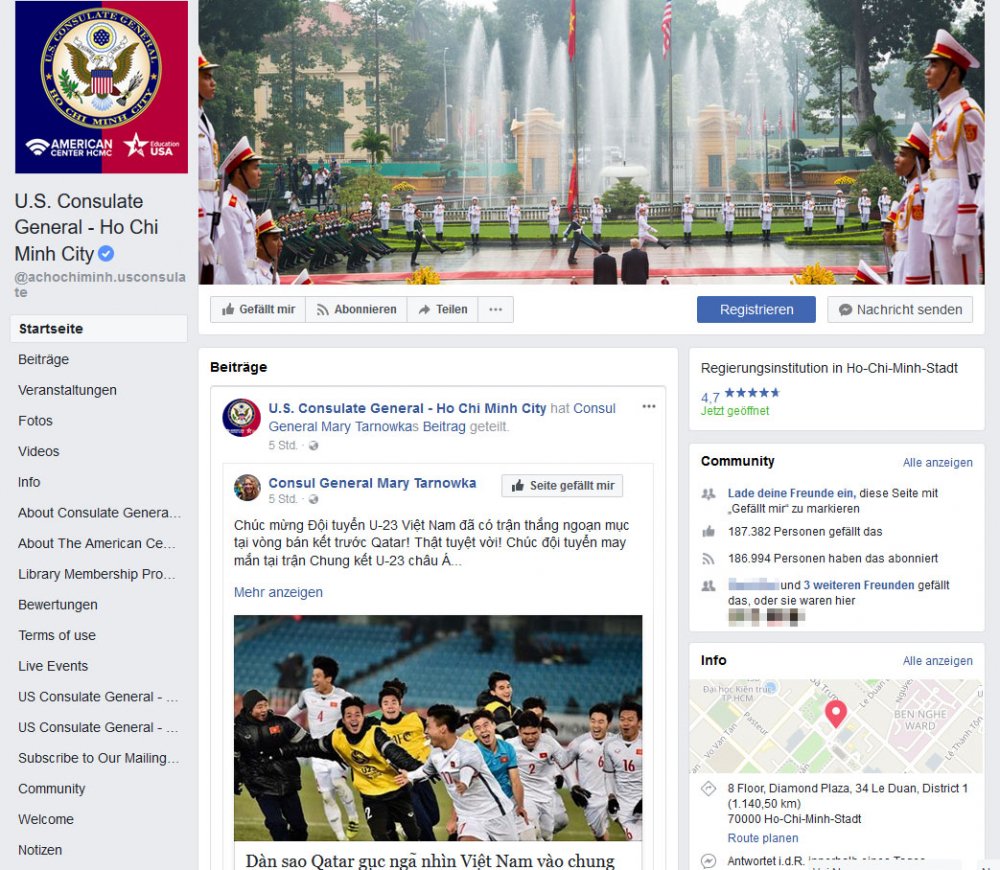This screenshot has width=1000, height=870.
Task: Open the Fotos section
Action: pos(35,420)
